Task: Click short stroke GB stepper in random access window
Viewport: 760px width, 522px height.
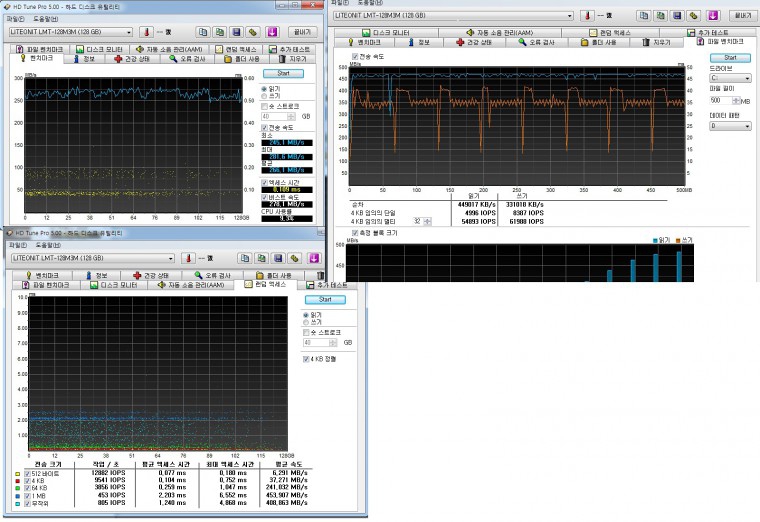Action: 332,343
